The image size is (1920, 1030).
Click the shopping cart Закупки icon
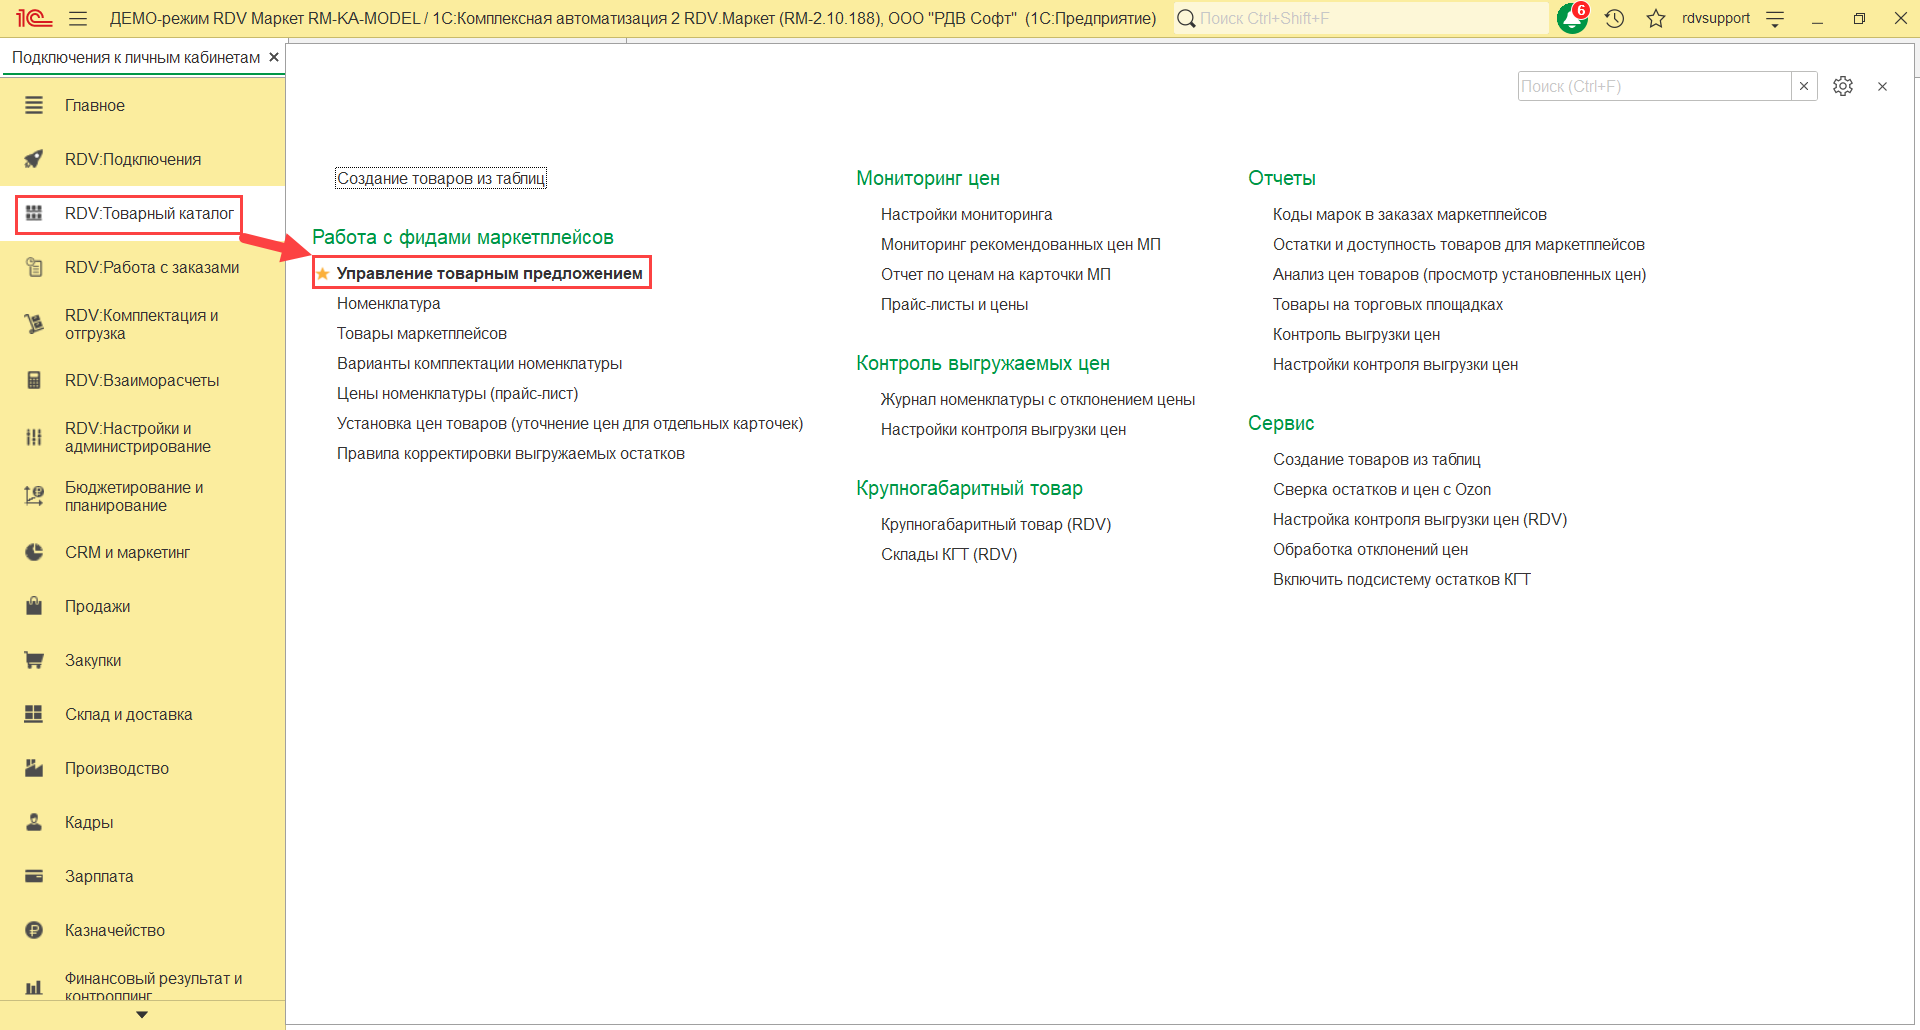coord(34,660)
